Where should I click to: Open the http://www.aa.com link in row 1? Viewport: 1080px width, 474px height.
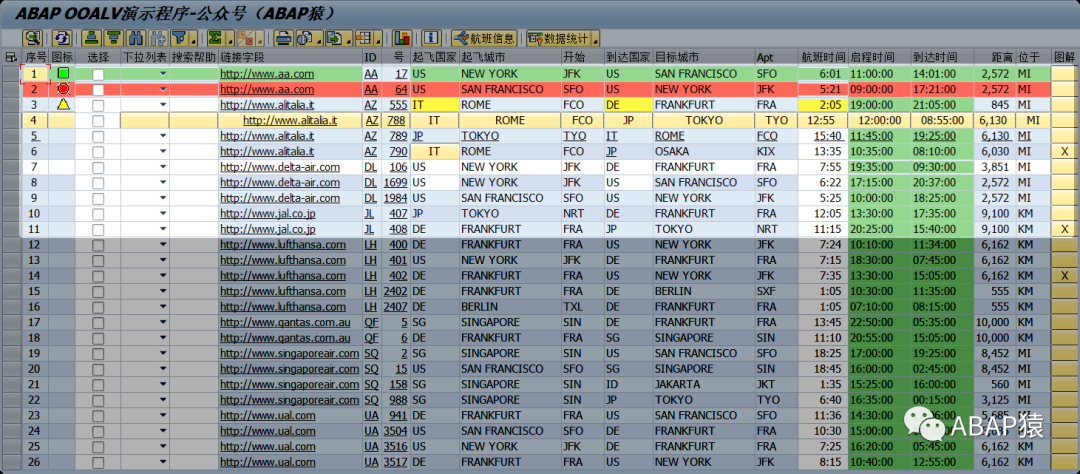tap(267, 74)
